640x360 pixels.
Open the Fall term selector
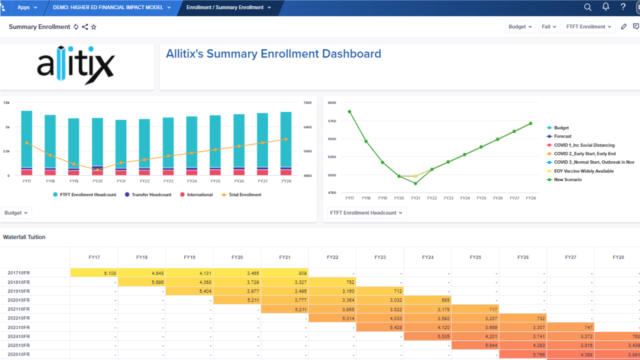pyautogui.click(x=549, y=27)
